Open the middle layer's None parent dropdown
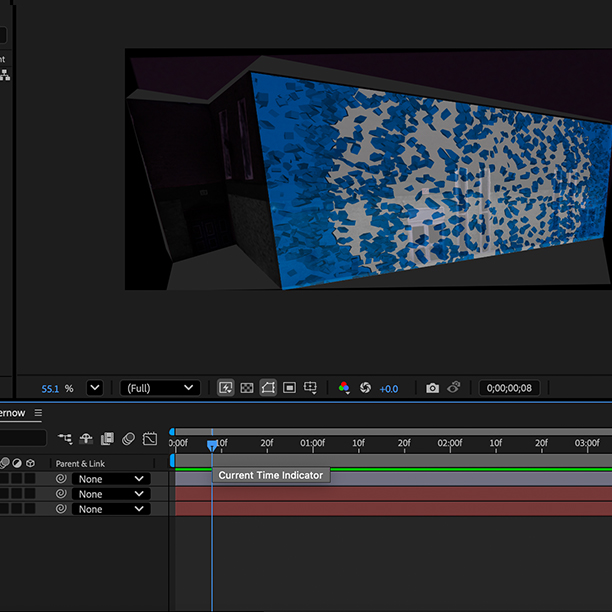Image resolution: width=612 pixels, height=612 pixels. click(x=111, y=494)
